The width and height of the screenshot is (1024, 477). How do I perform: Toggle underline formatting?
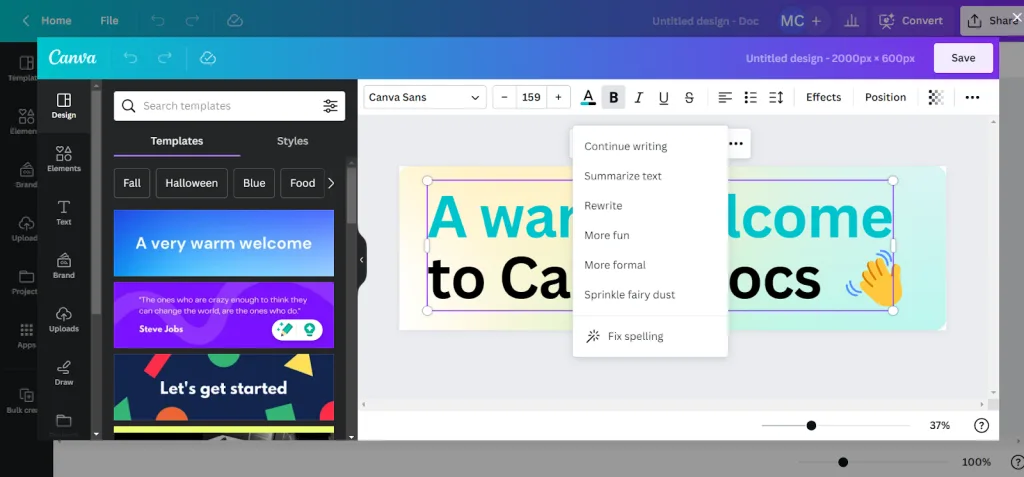pyautogui.click(x=663, y=97)
